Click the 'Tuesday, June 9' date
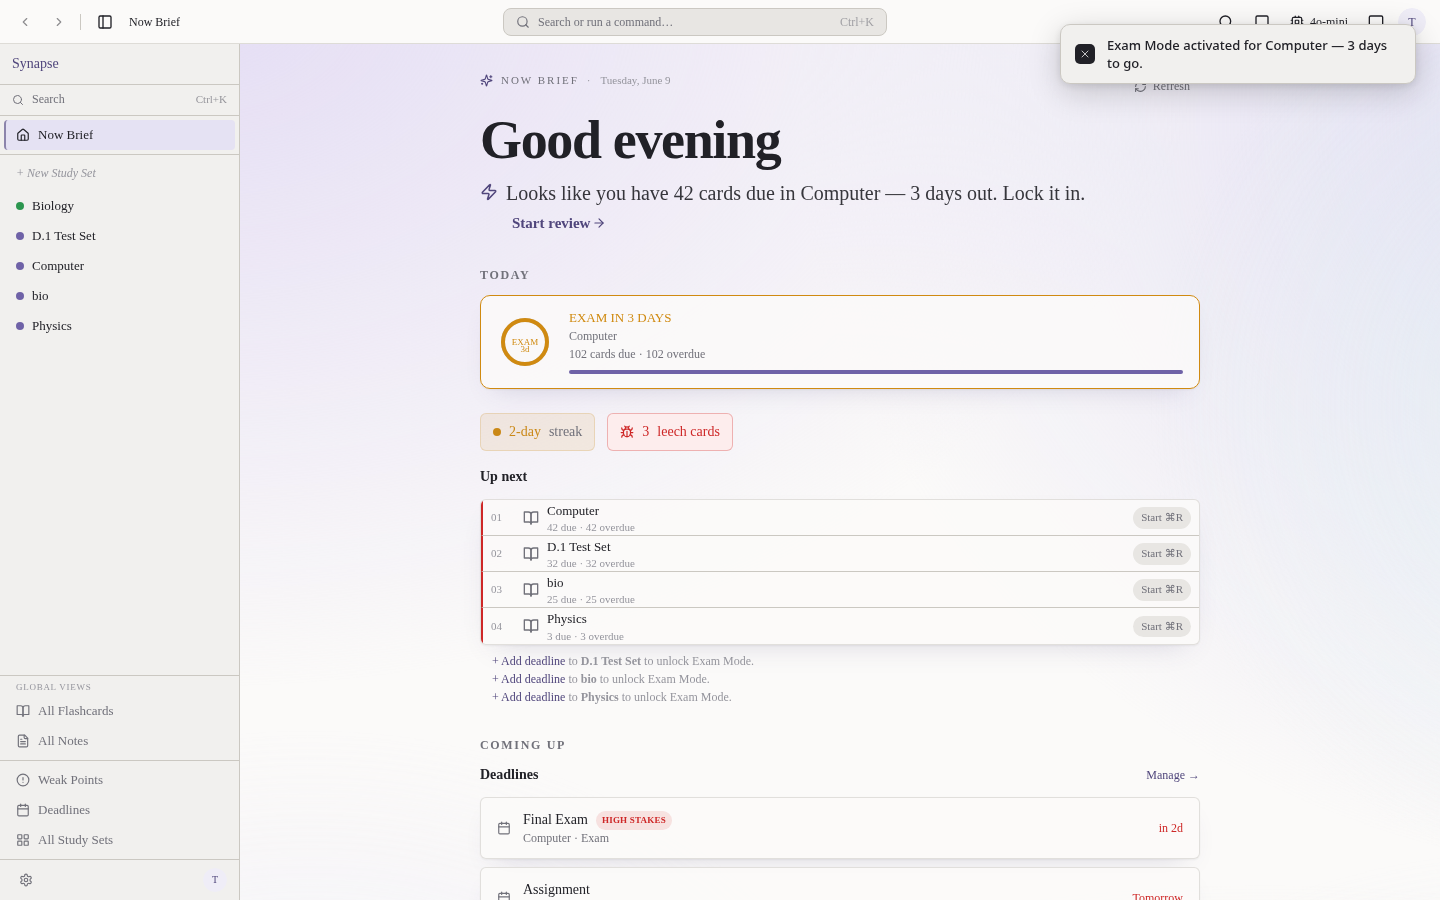This screenshot has width=1440, height=900. tap(635, 80)
